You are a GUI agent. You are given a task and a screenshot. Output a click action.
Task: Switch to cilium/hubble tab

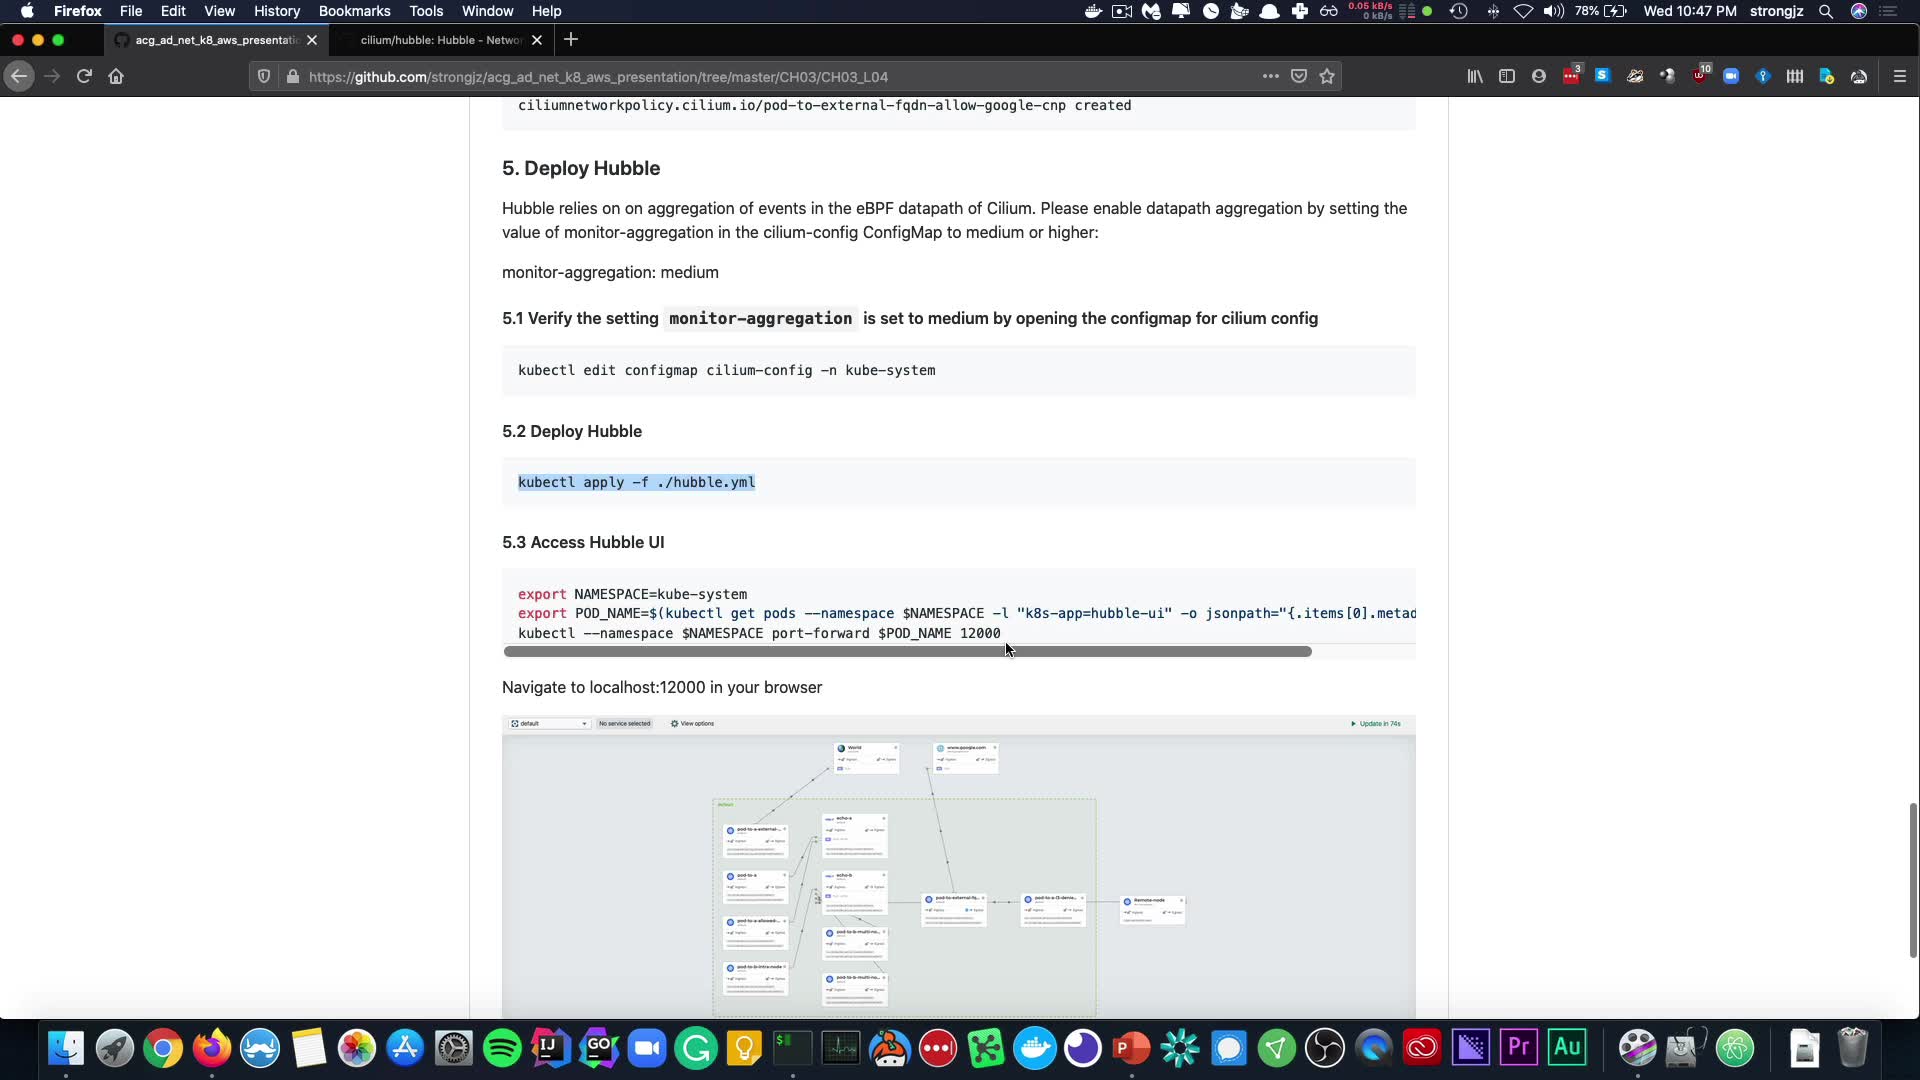440,40
